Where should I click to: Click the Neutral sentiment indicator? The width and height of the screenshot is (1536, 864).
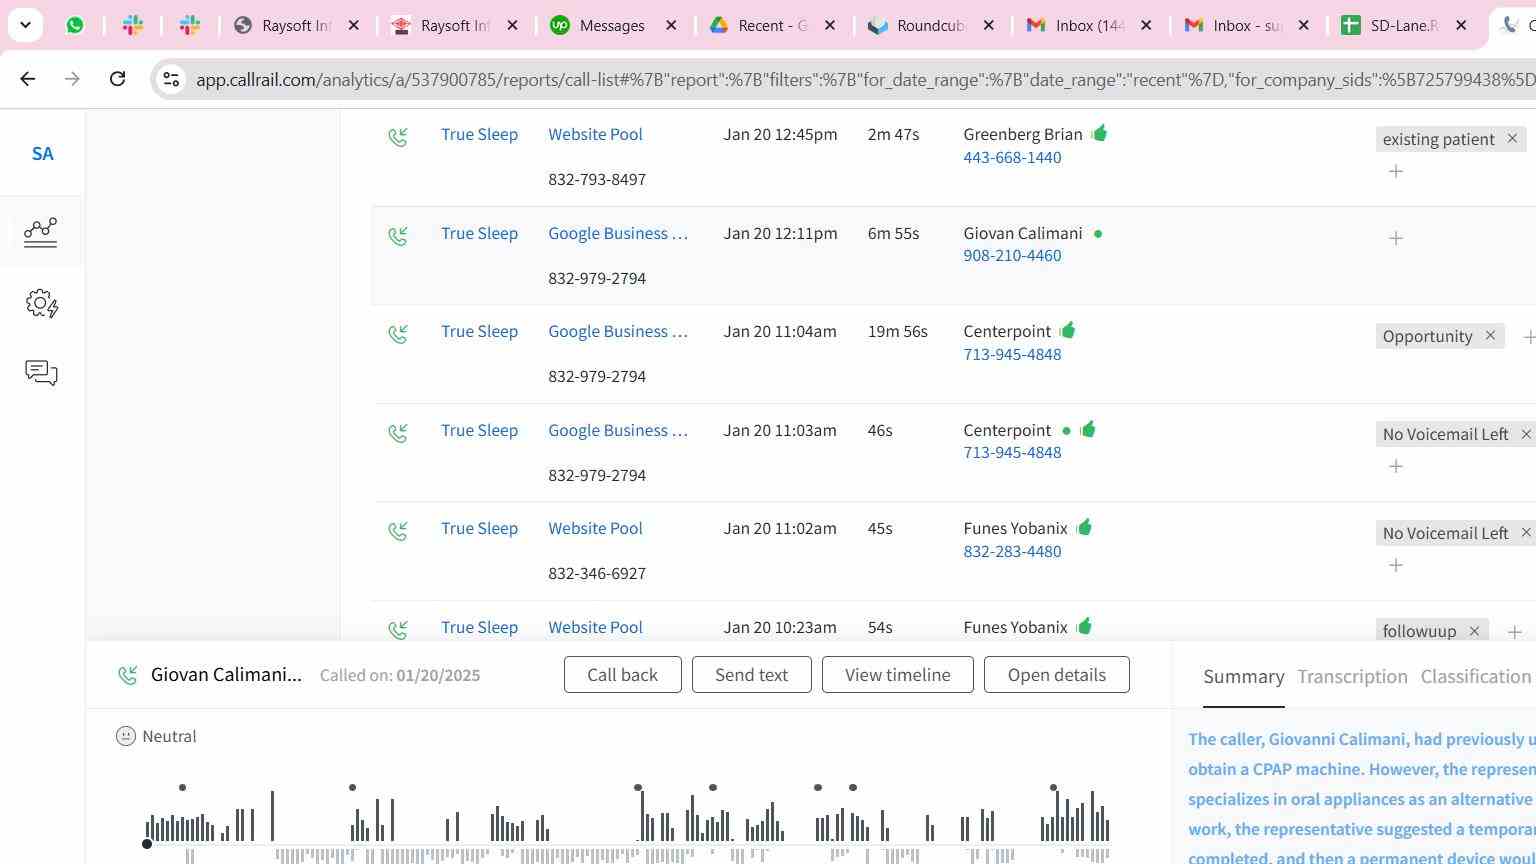coord(156,736)
